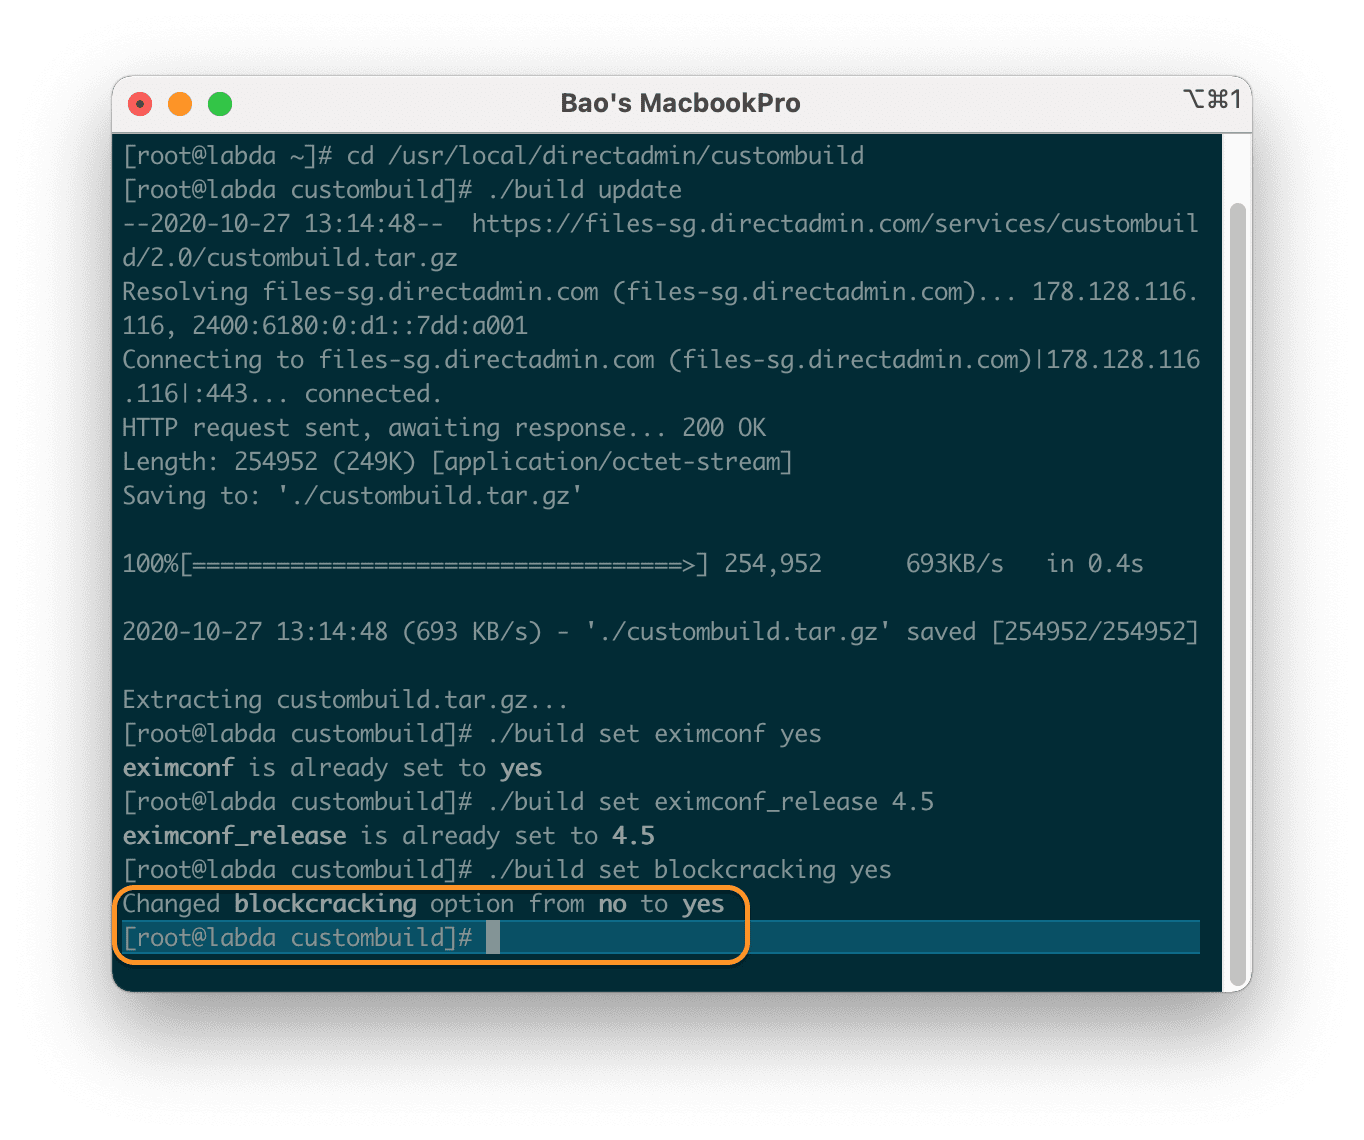Click the './build set blockcracking yes' command
Viewport: 1364px width, 1140px height.
(689, 870)
